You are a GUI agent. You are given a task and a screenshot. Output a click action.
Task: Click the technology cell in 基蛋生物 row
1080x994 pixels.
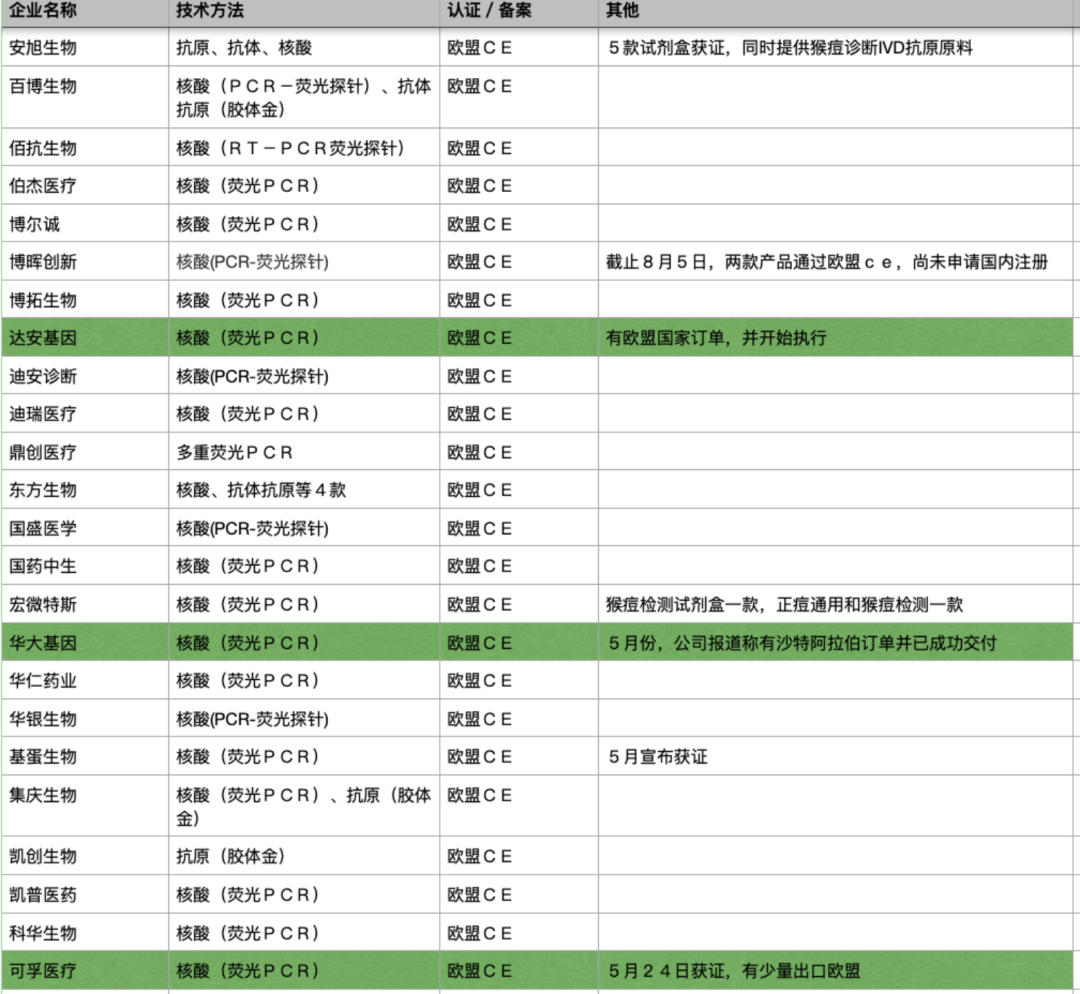coord(304,756)
